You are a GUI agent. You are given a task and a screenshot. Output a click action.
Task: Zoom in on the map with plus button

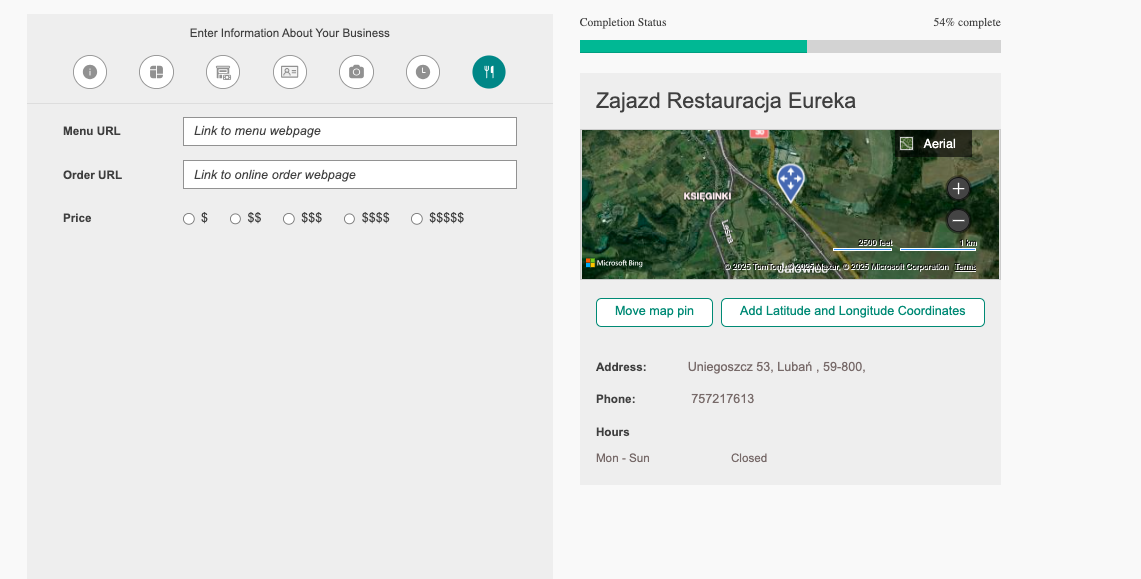pos(958,189)
